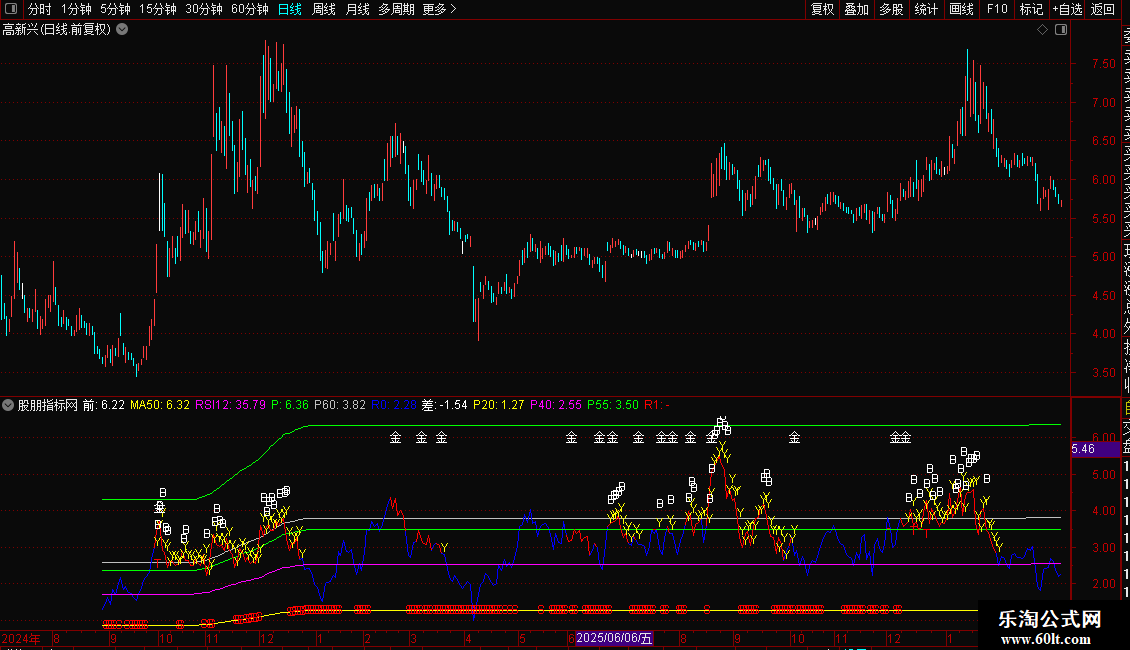Switch to 周线 weekly period
The width and height of the screenshot is (1130, 650).
tap(324, 9)
